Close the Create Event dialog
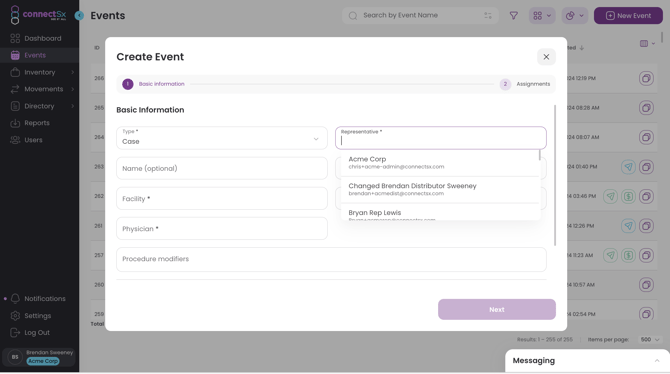670x374 pixels. (546, 57)
